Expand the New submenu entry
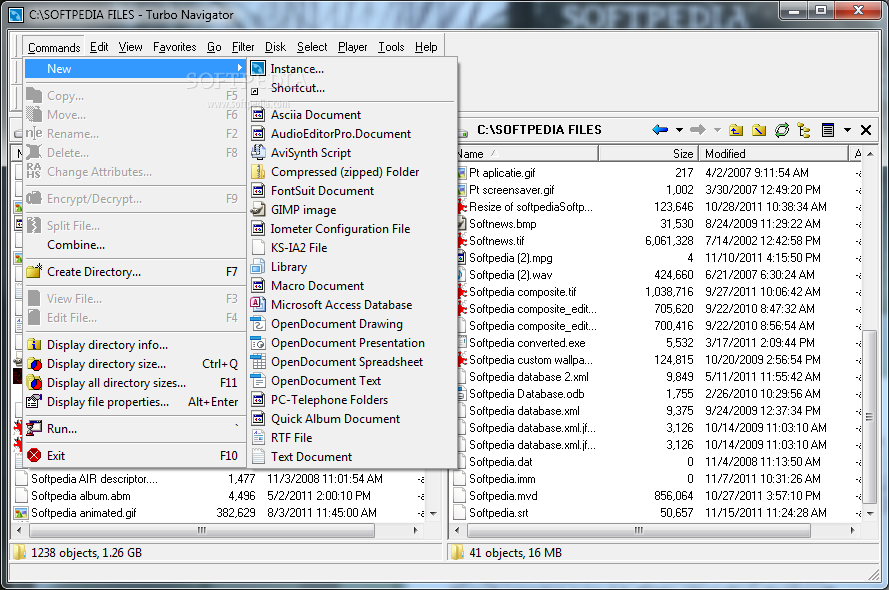889x590 pixels. click(135, 69)
